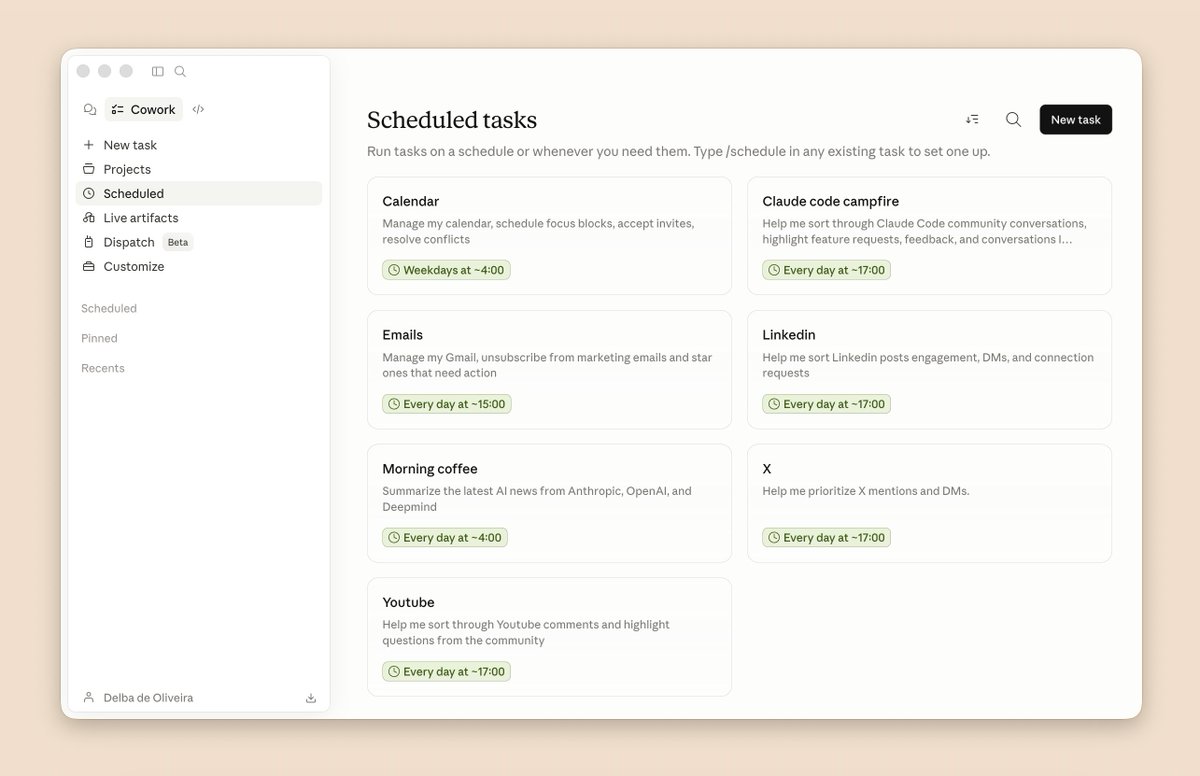Click the user avatar icon at sidebar bottom

tap(89, 698)
